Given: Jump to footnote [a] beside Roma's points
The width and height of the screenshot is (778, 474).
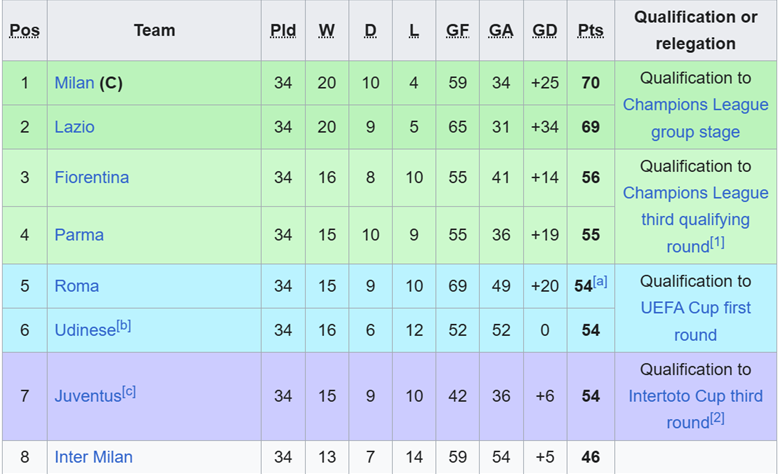Looking at the screenshot, I should coord(600,281).
